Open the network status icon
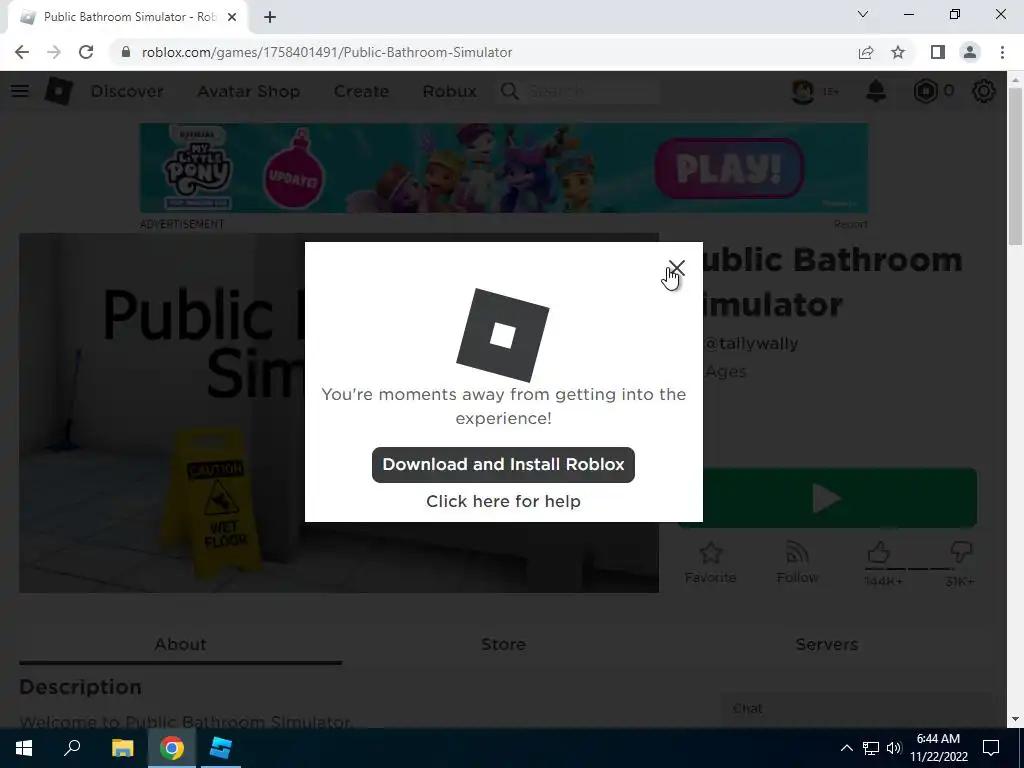 [x=871, y=748]
